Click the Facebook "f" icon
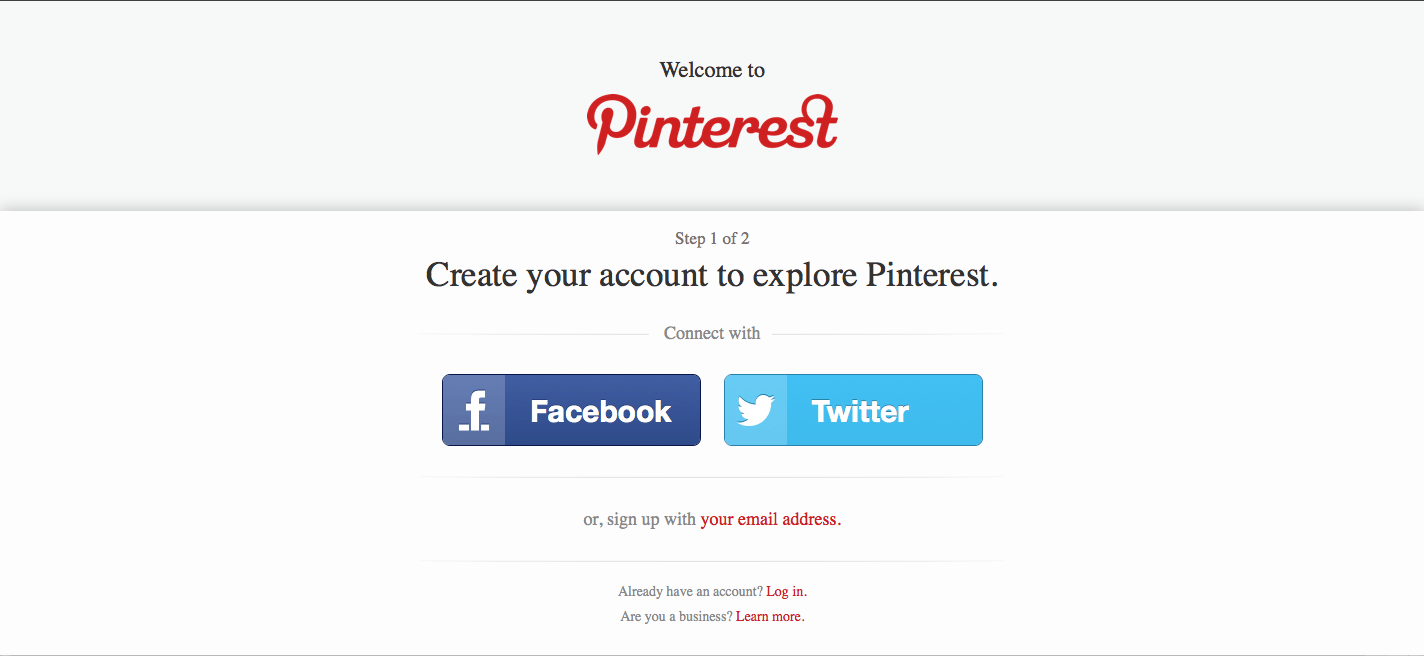Viewport: 1424px width, 656px height. [x=474, y=410]
